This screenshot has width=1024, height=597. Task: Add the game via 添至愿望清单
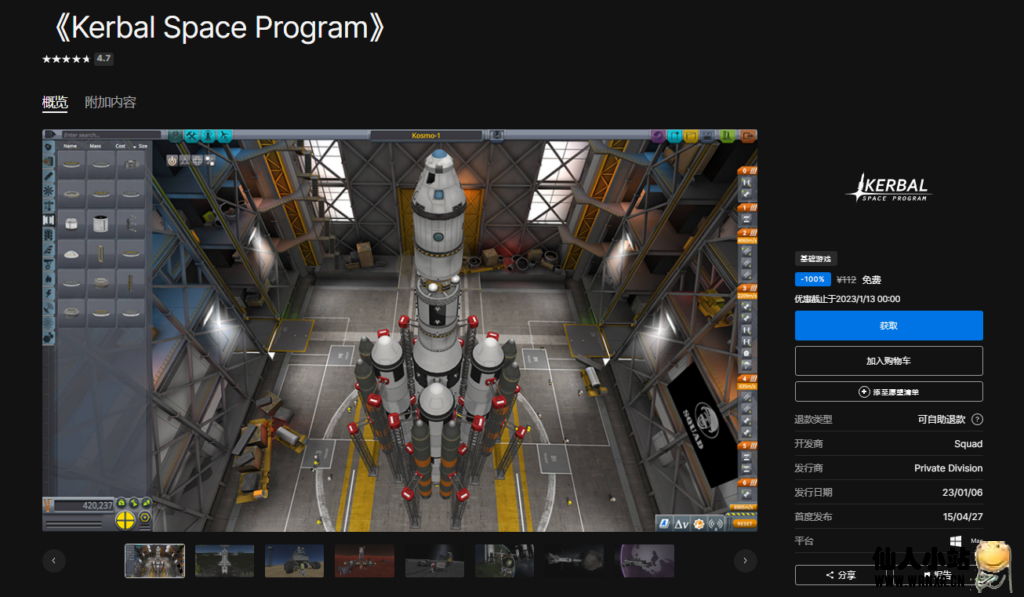(888, 392)
